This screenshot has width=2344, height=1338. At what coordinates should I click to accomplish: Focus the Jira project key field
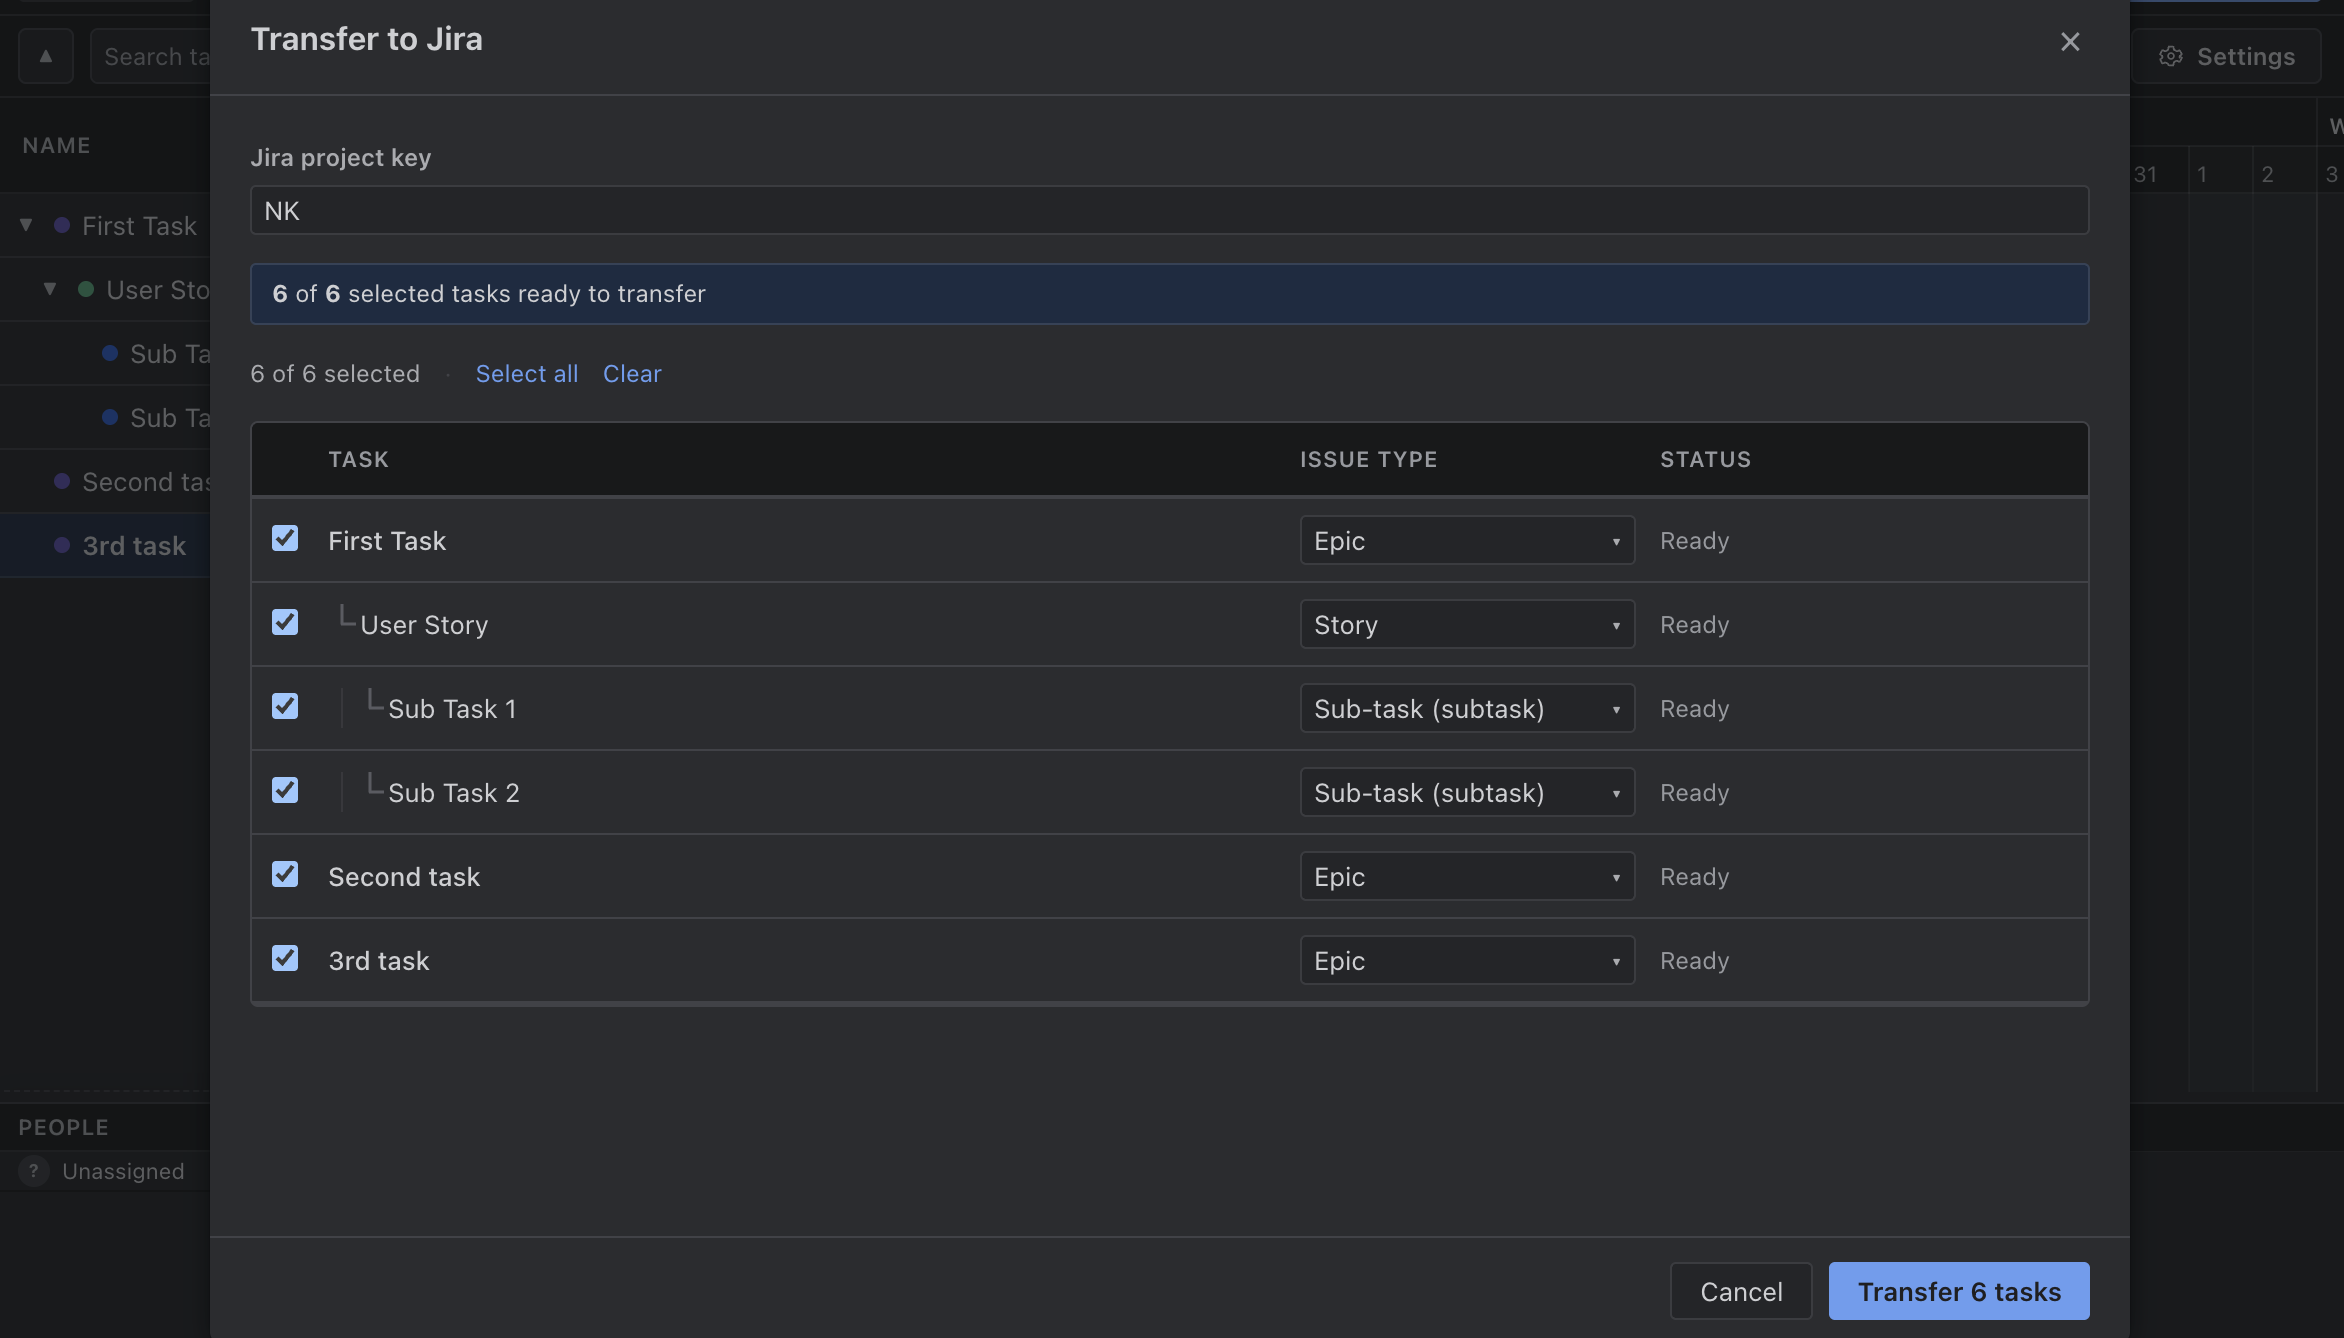[1169, 211]
